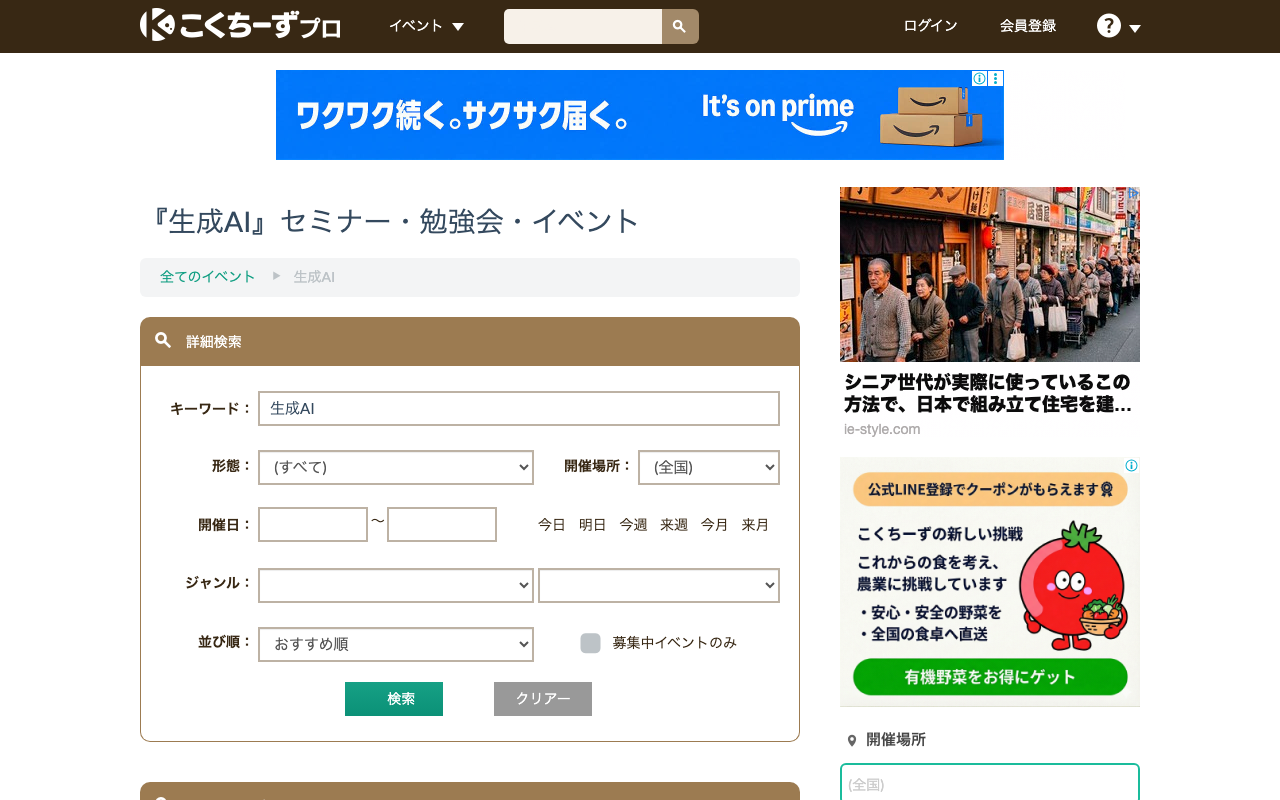Select the 明日 date shortcut

[593, 525]
